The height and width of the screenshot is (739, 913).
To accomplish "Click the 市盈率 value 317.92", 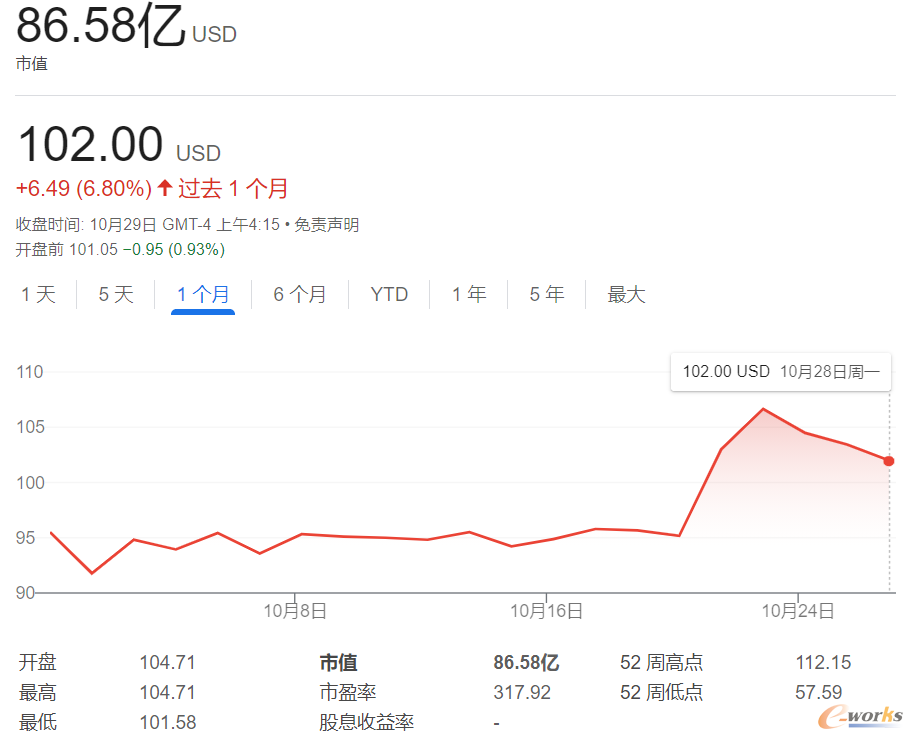I will tap(522, 693).
